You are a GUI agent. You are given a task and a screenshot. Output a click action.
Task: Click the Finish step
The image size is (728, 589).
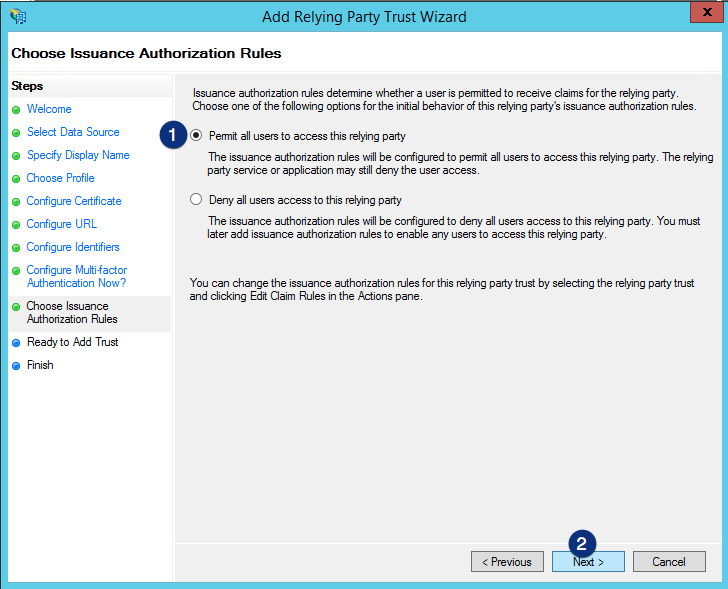pos(40,365)
